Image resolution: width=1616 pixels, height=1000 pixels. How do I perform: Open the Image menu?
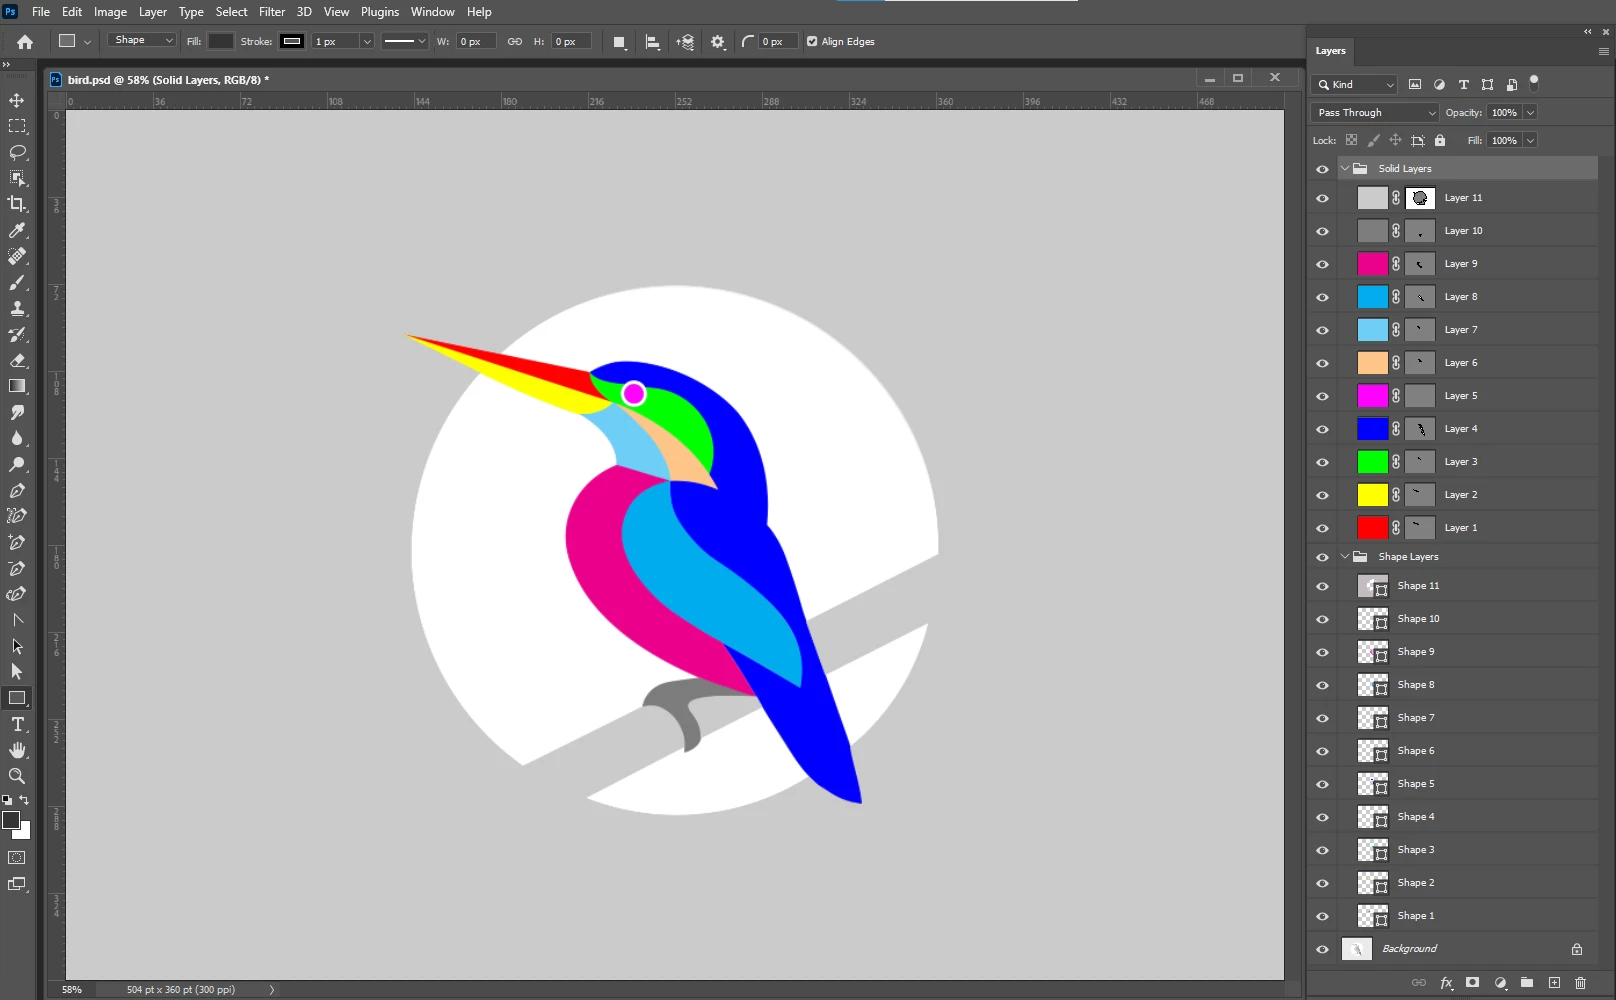pos(110,12)
